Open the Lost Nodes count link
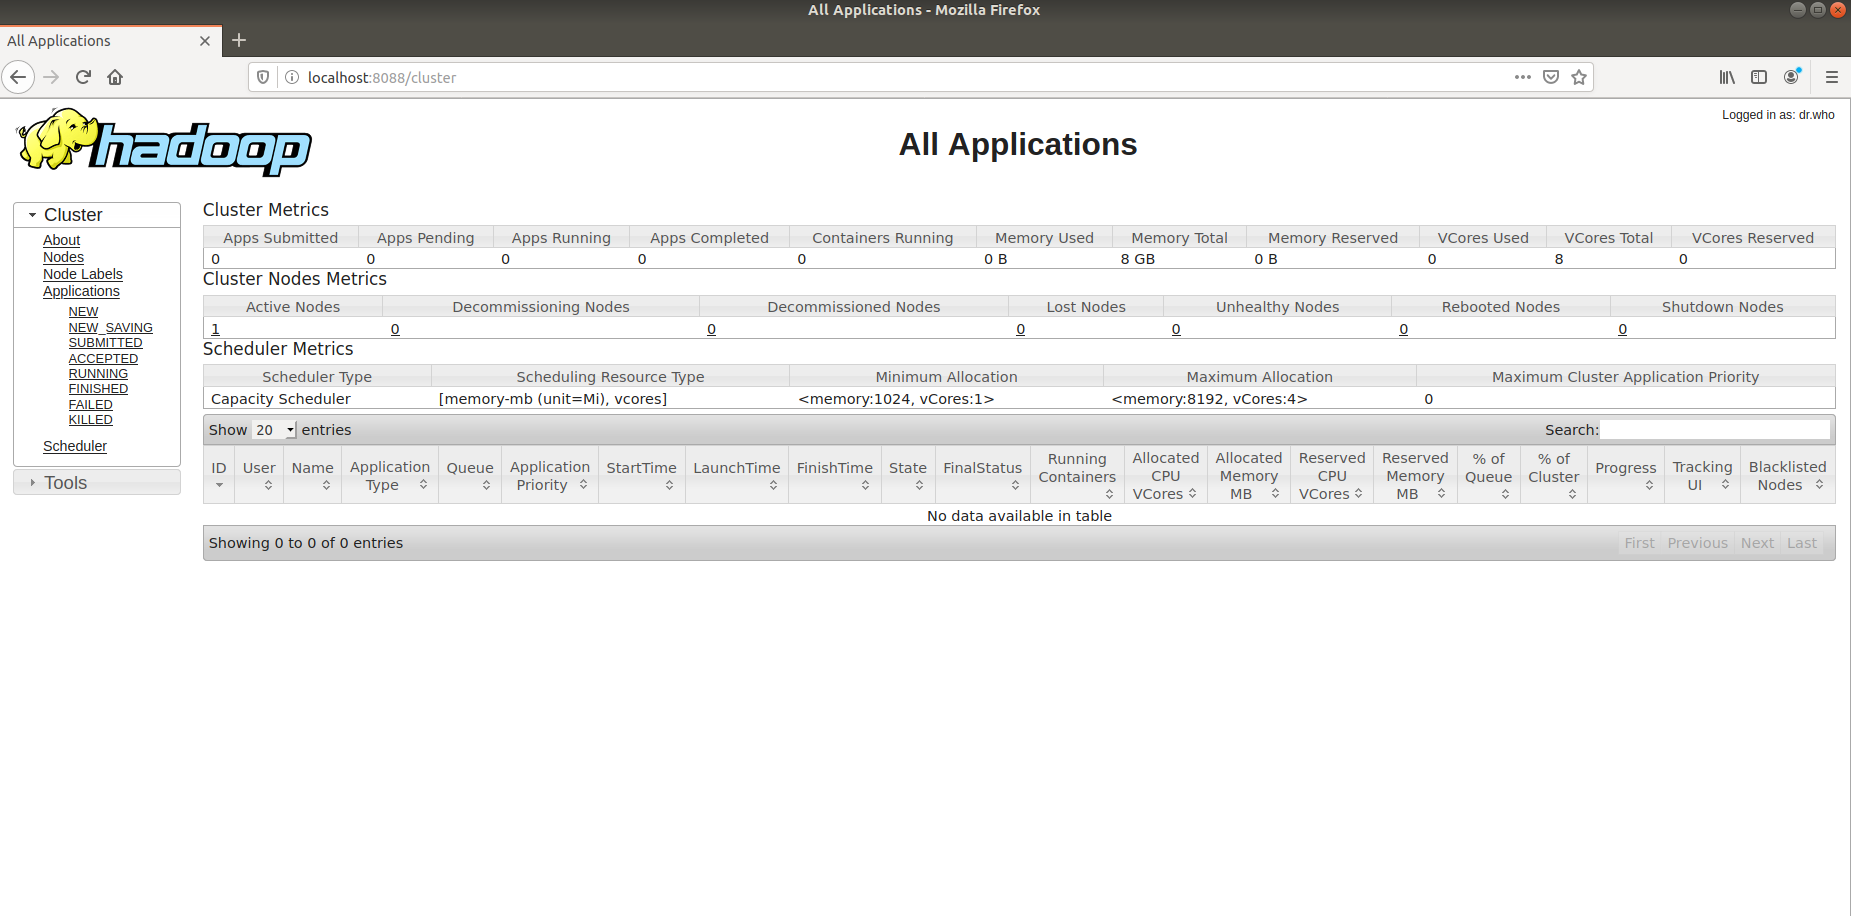This screenshot has height=916, width=1851. [x=1020, y=329]
